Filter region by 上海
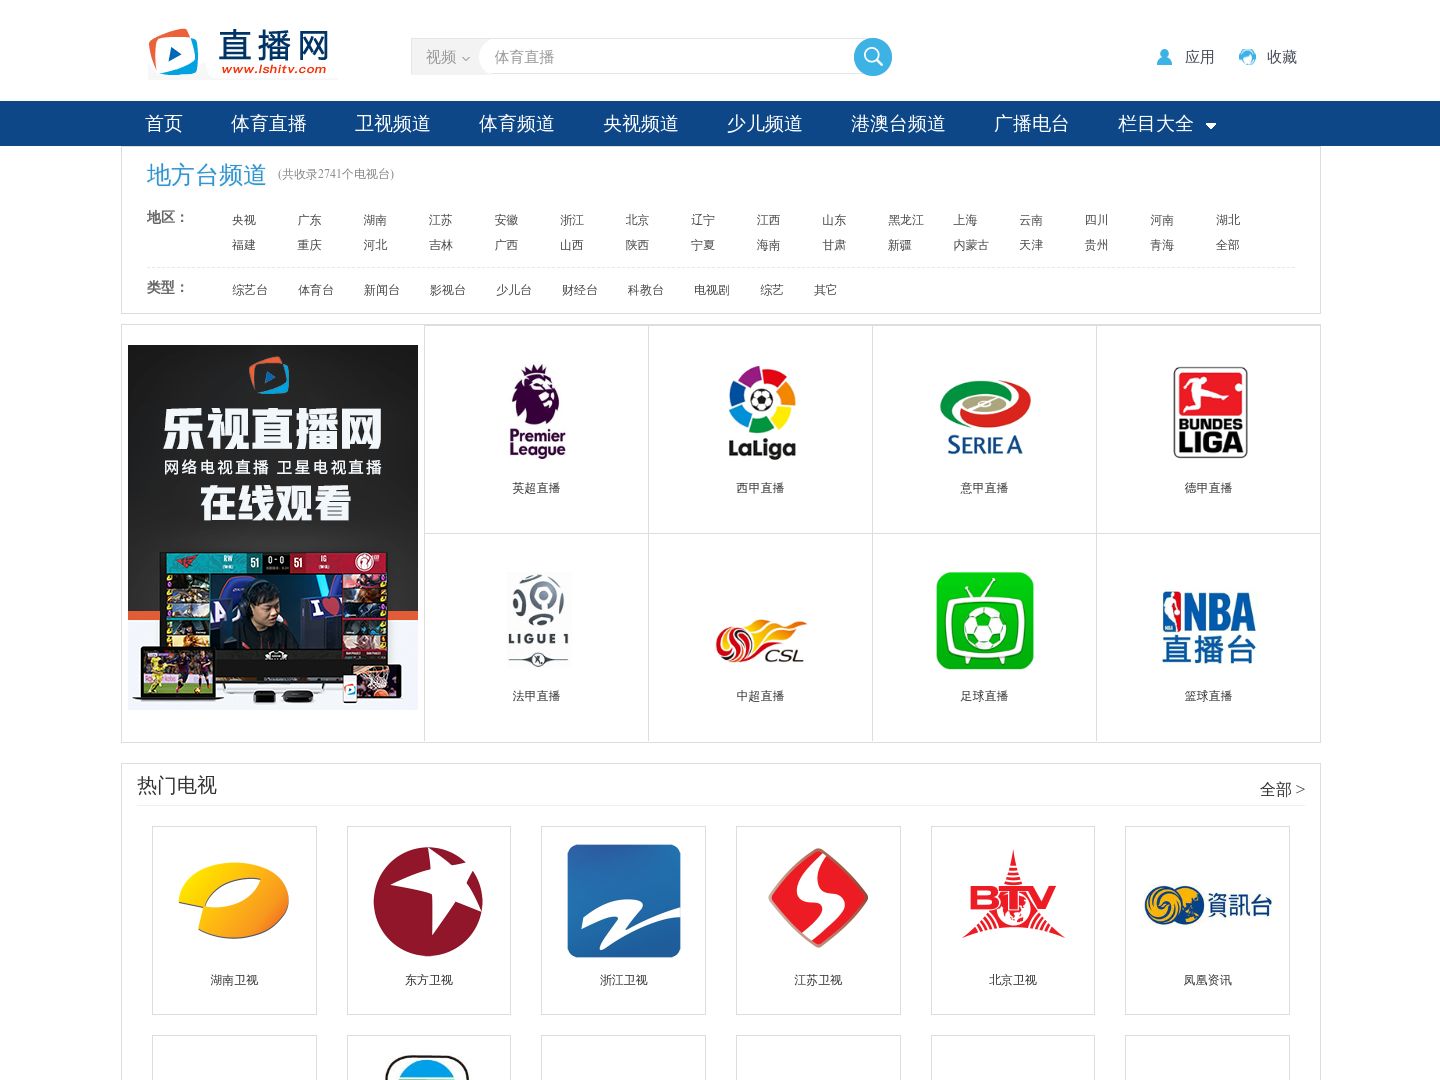Screen dimensions: 1440x1080 (x=965, y=220)
